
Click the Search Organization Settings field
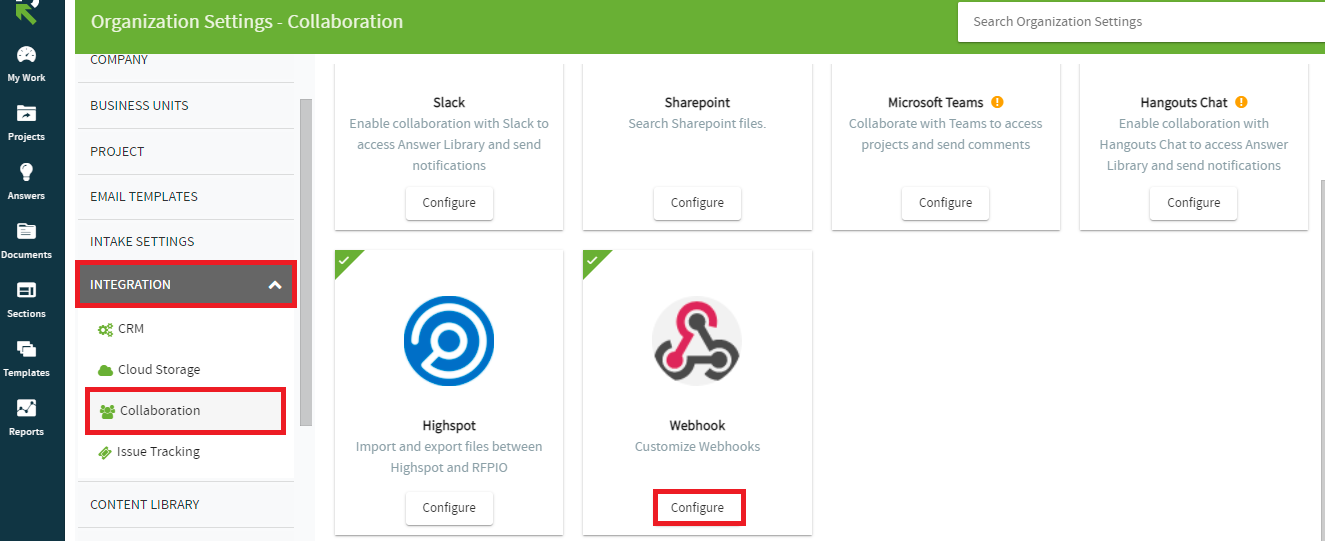pyautogui.click(x=1141, y=21)
